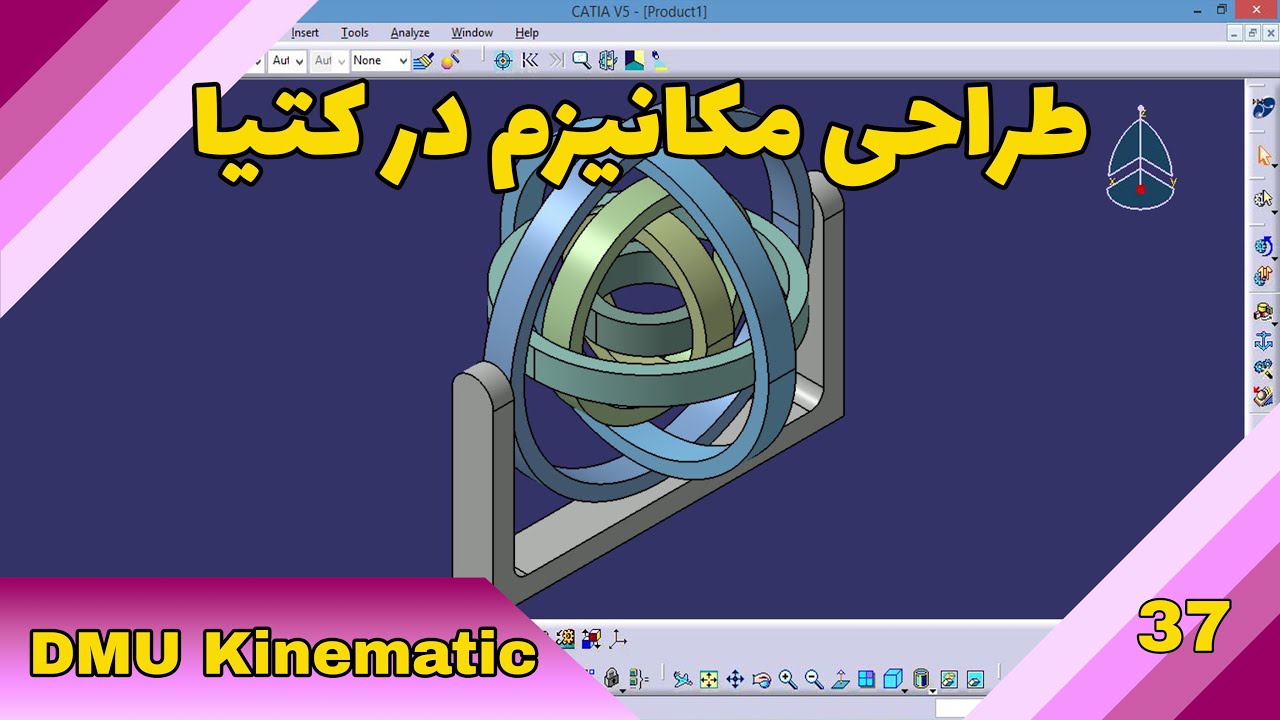The image size is (1280, 720).
Task: Click the compass at top right of viewport
Action: pos(1141,158)
